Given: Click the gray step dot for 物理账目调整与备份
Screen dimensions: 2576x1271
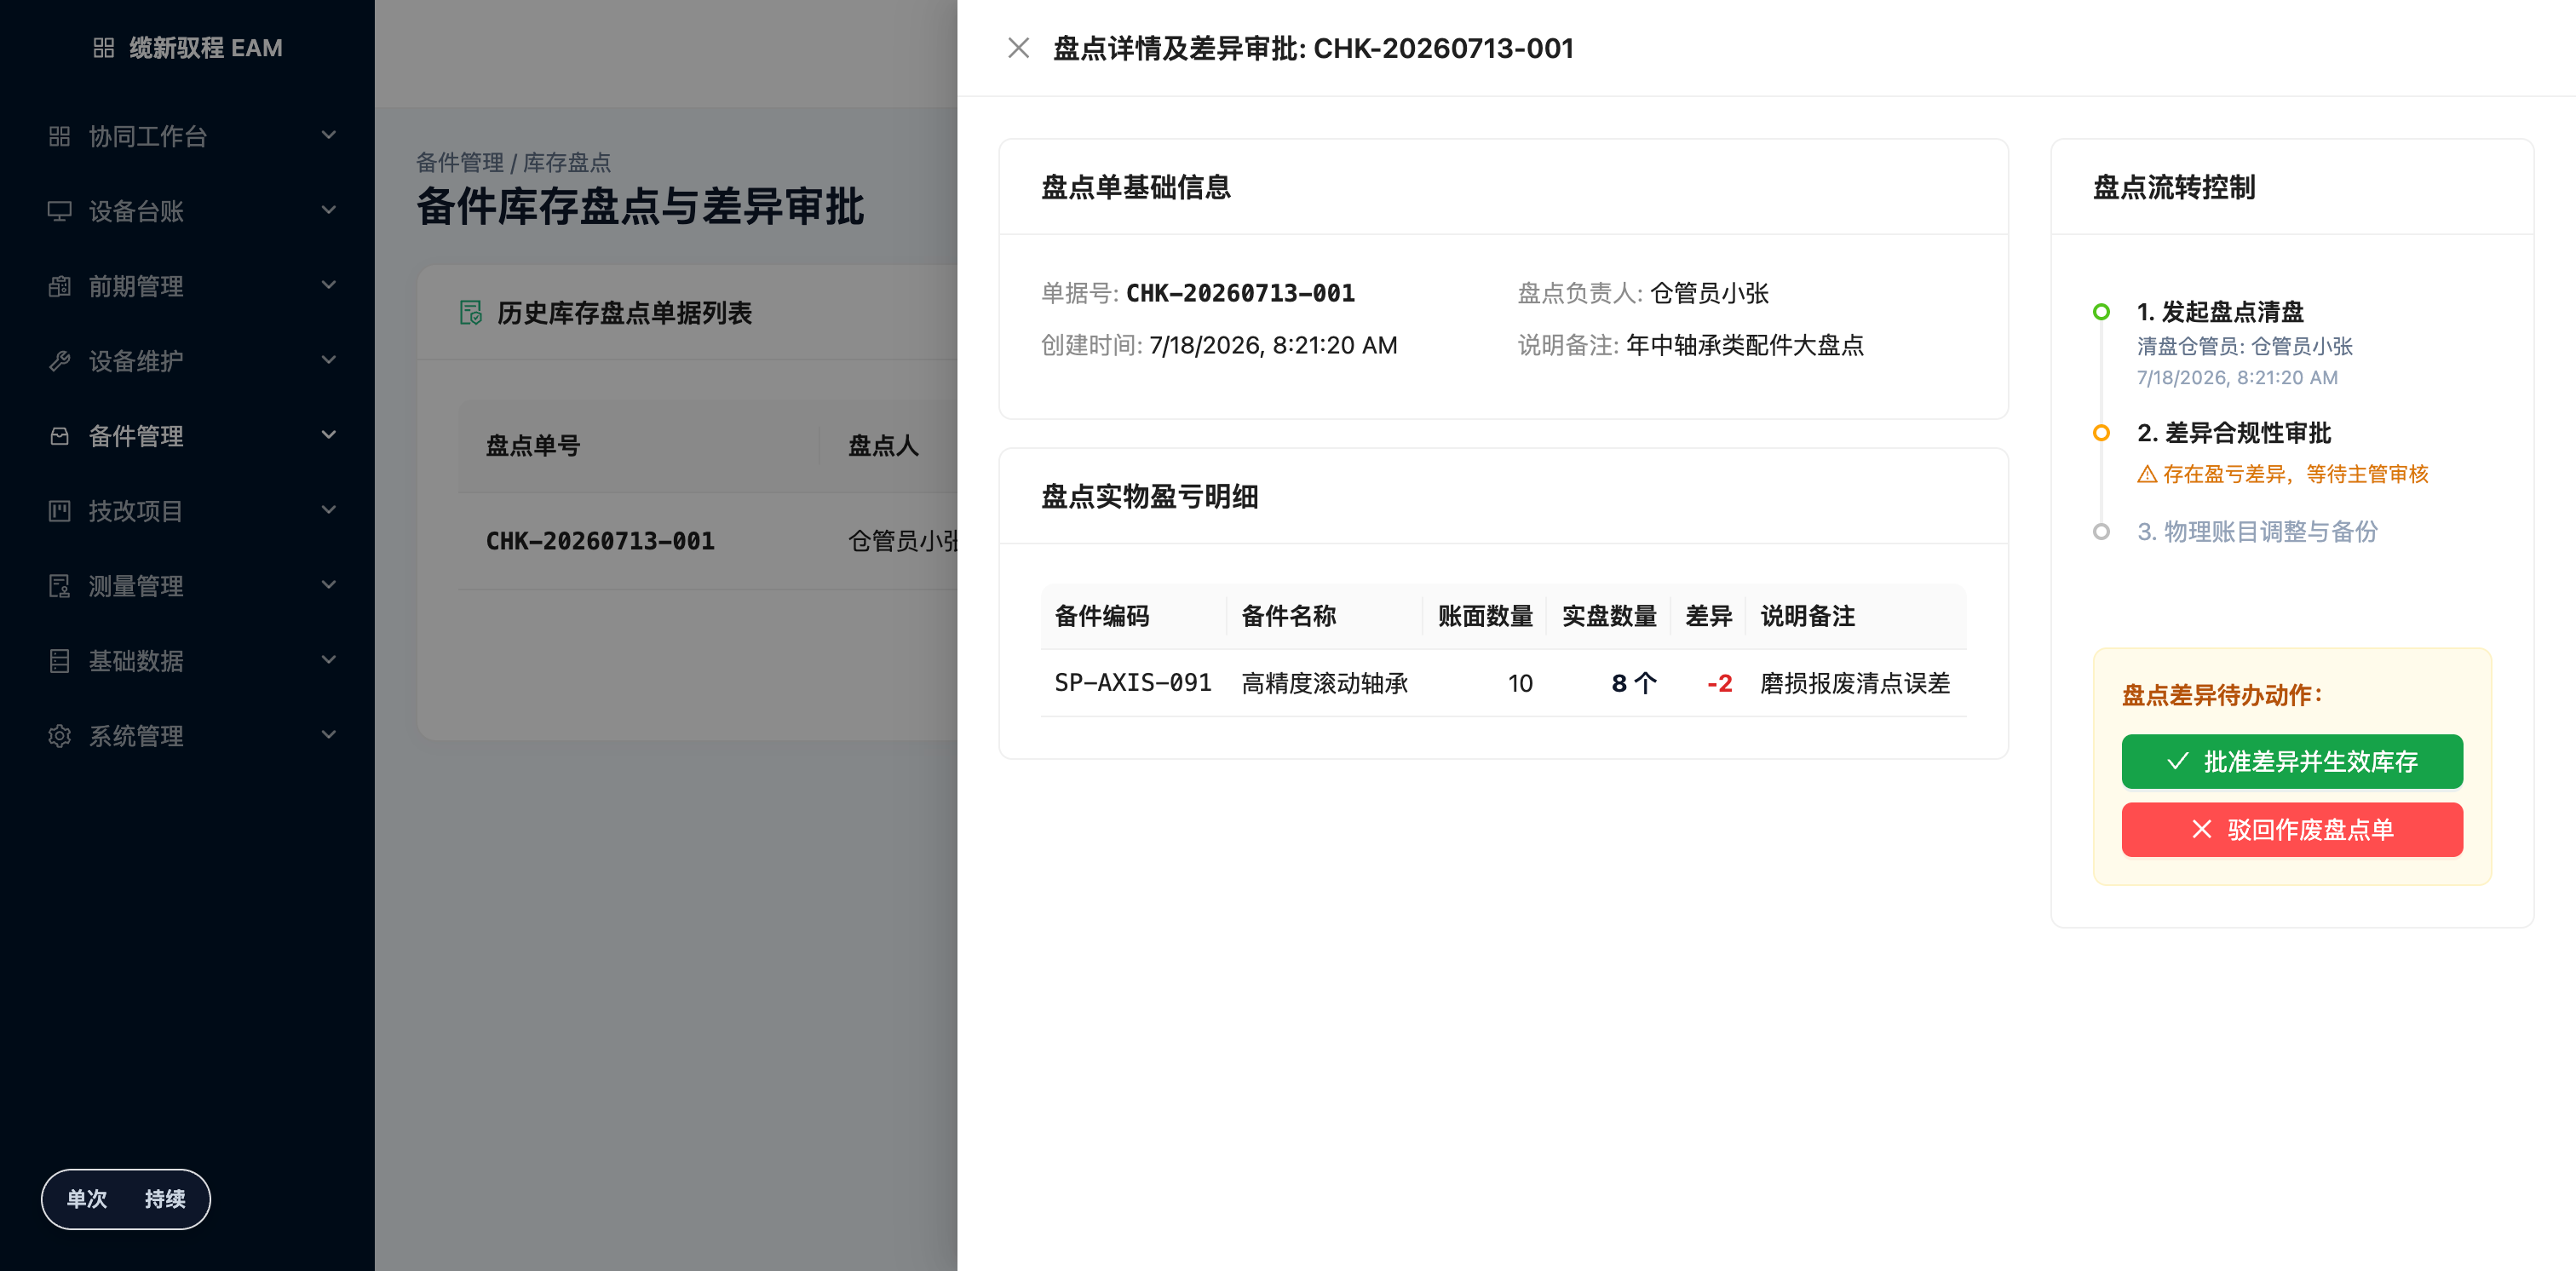Looking at the screenshot, I should click(x=2101, y=531).
